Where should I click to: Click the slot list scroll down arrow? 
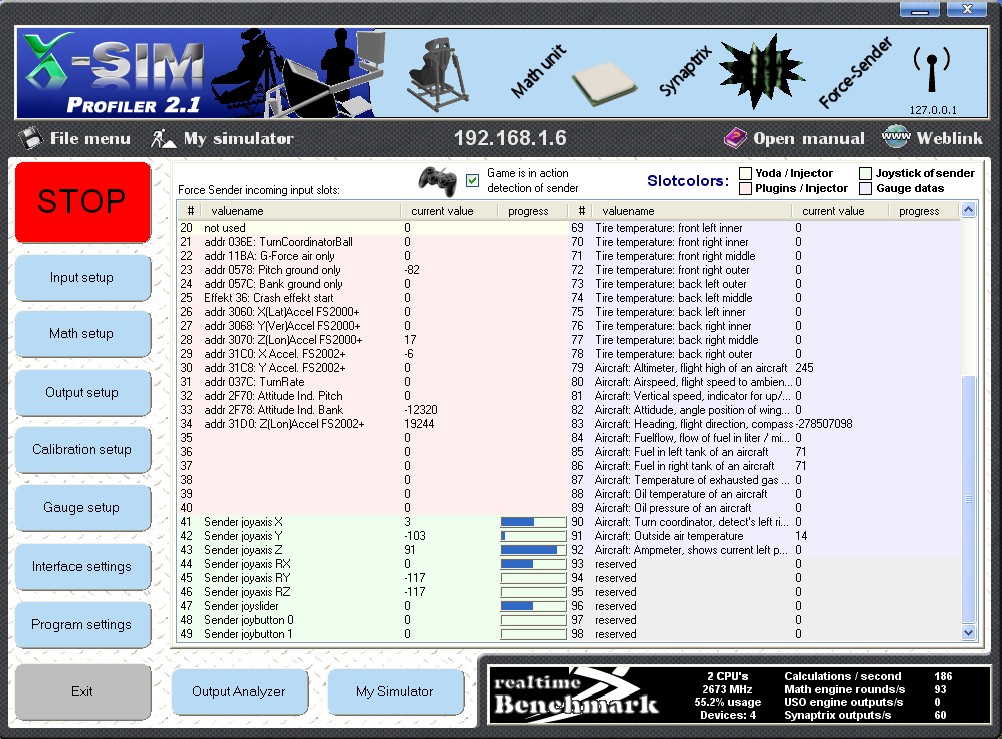point(968,633)
